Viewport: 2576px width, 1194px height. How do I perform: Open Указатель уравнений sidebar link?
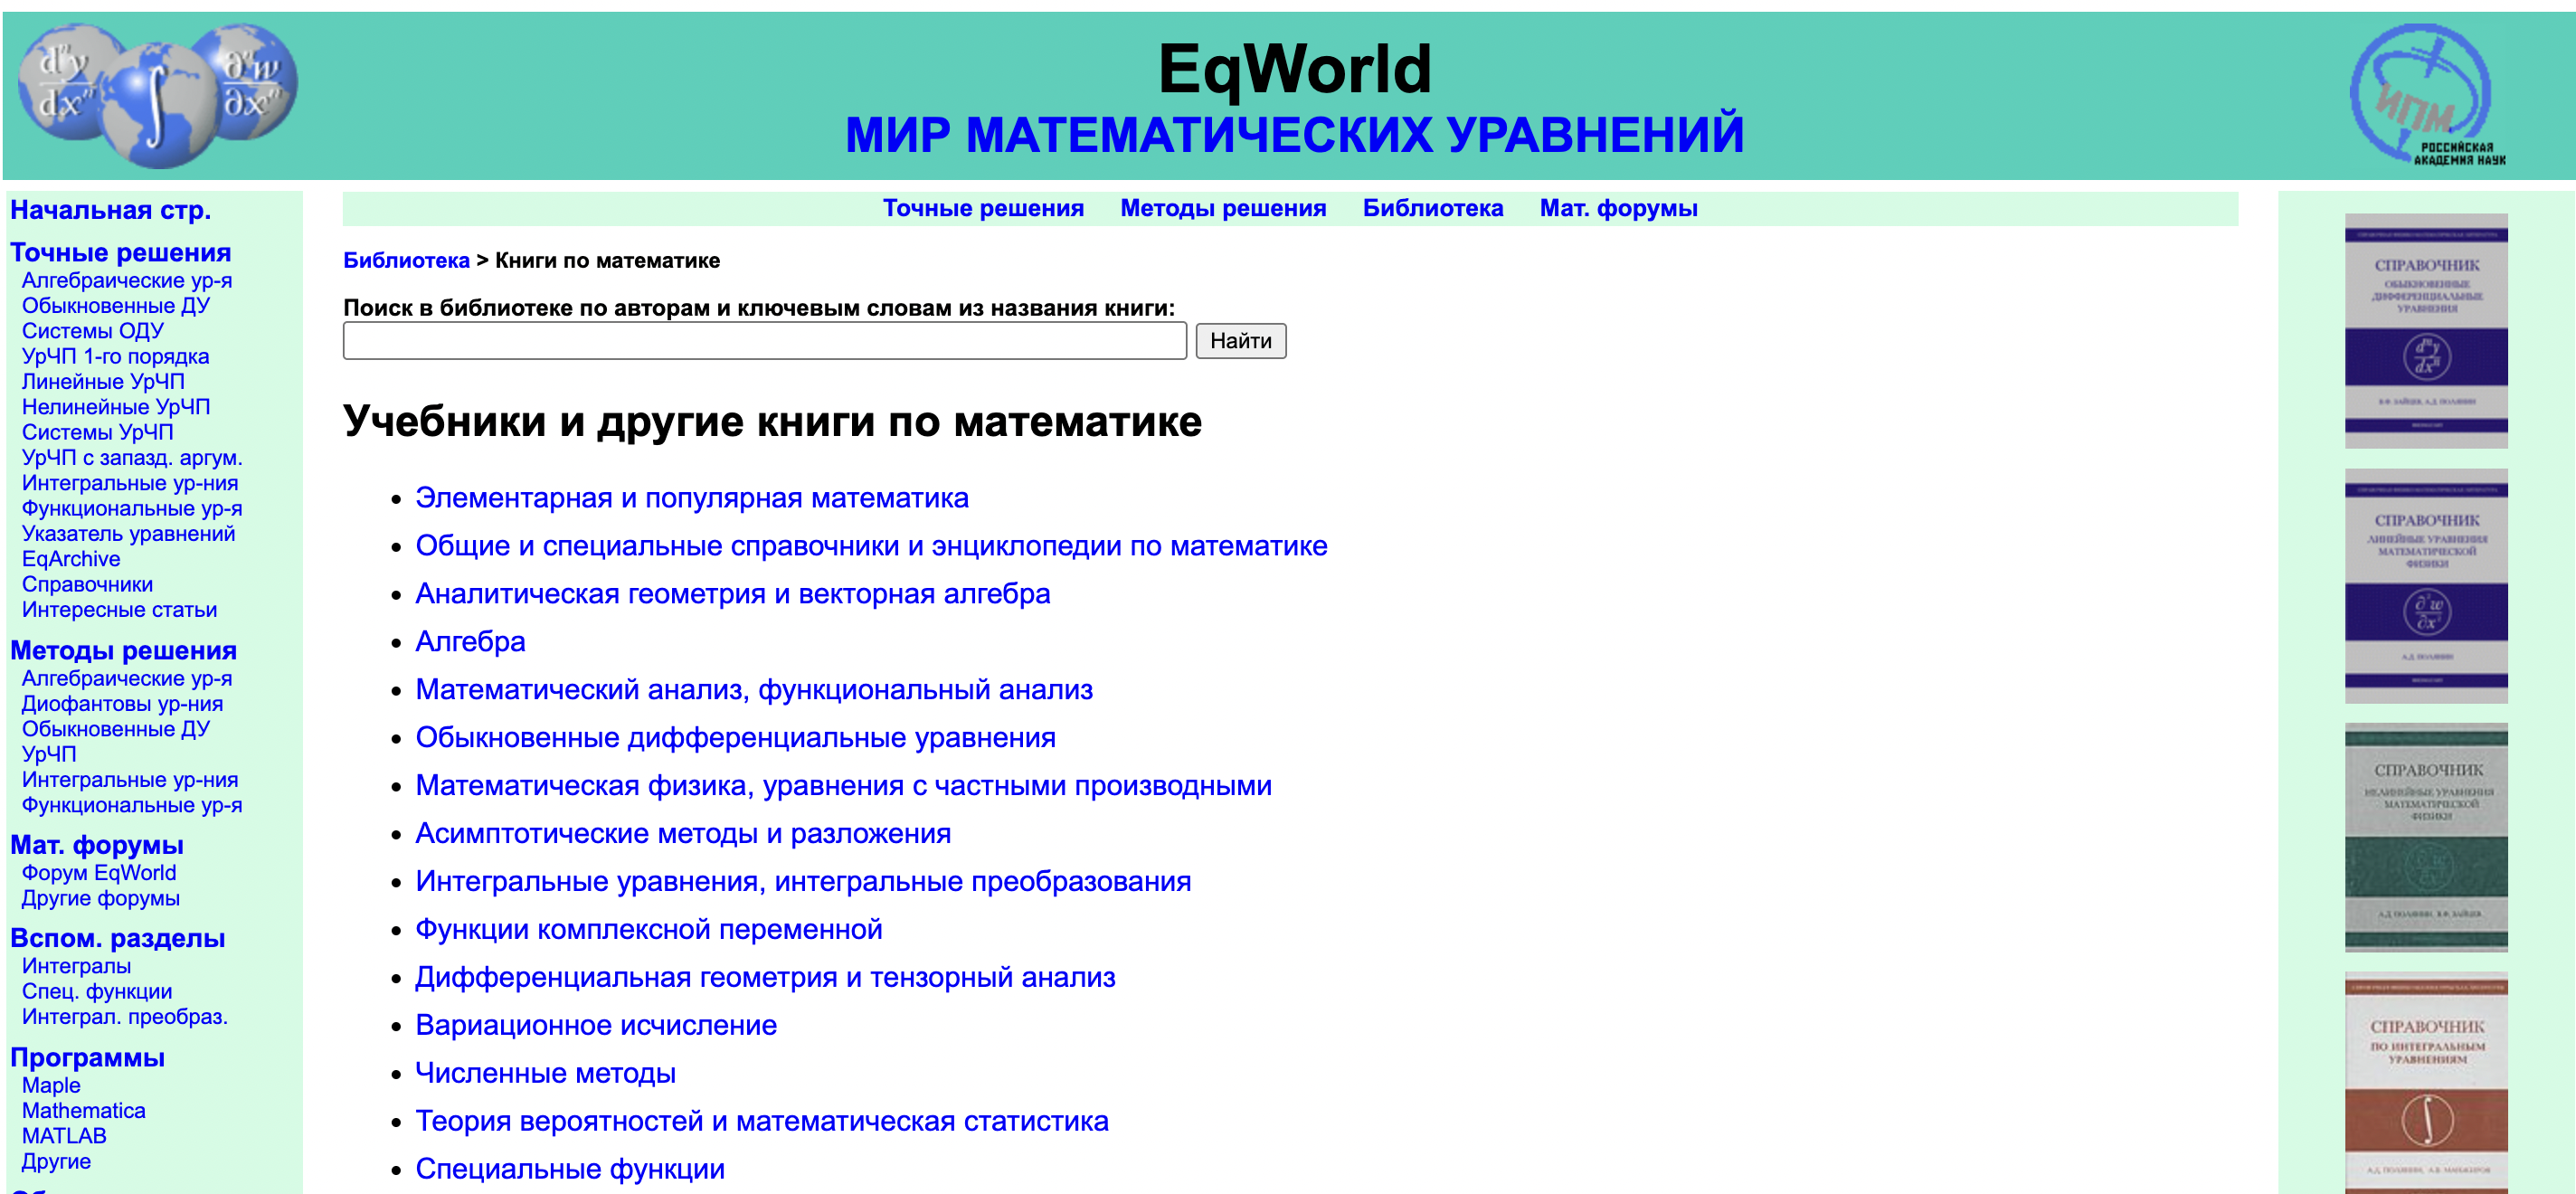click(x=129, y=534)
